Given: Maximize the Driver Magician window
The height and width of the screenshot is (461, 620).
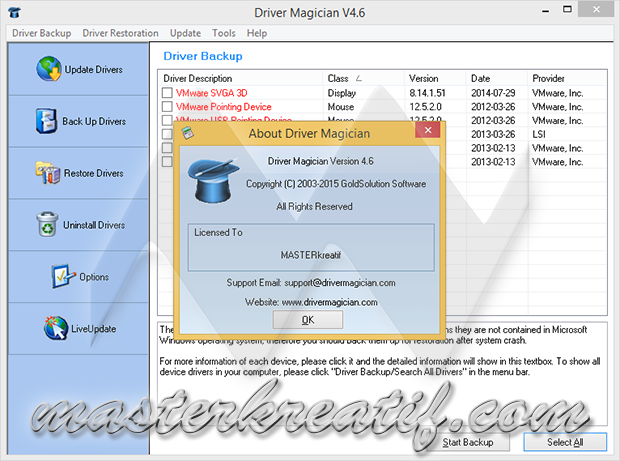Looking at the screenshot, I should tap(567, 9).
